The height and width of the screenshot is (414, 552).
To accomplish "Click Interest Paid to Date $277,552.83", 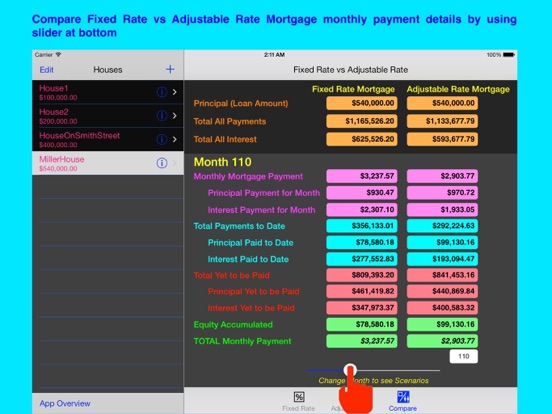I will point(362,259).
